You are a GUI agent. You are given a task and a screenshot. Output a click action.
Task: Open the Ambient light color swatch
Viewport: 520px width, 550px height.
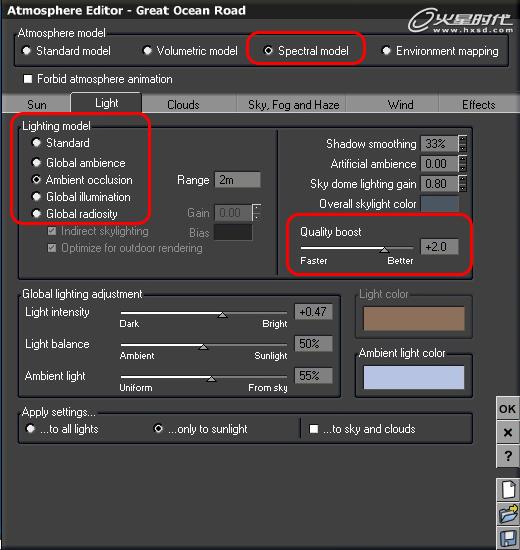click(x=414, y=377)
